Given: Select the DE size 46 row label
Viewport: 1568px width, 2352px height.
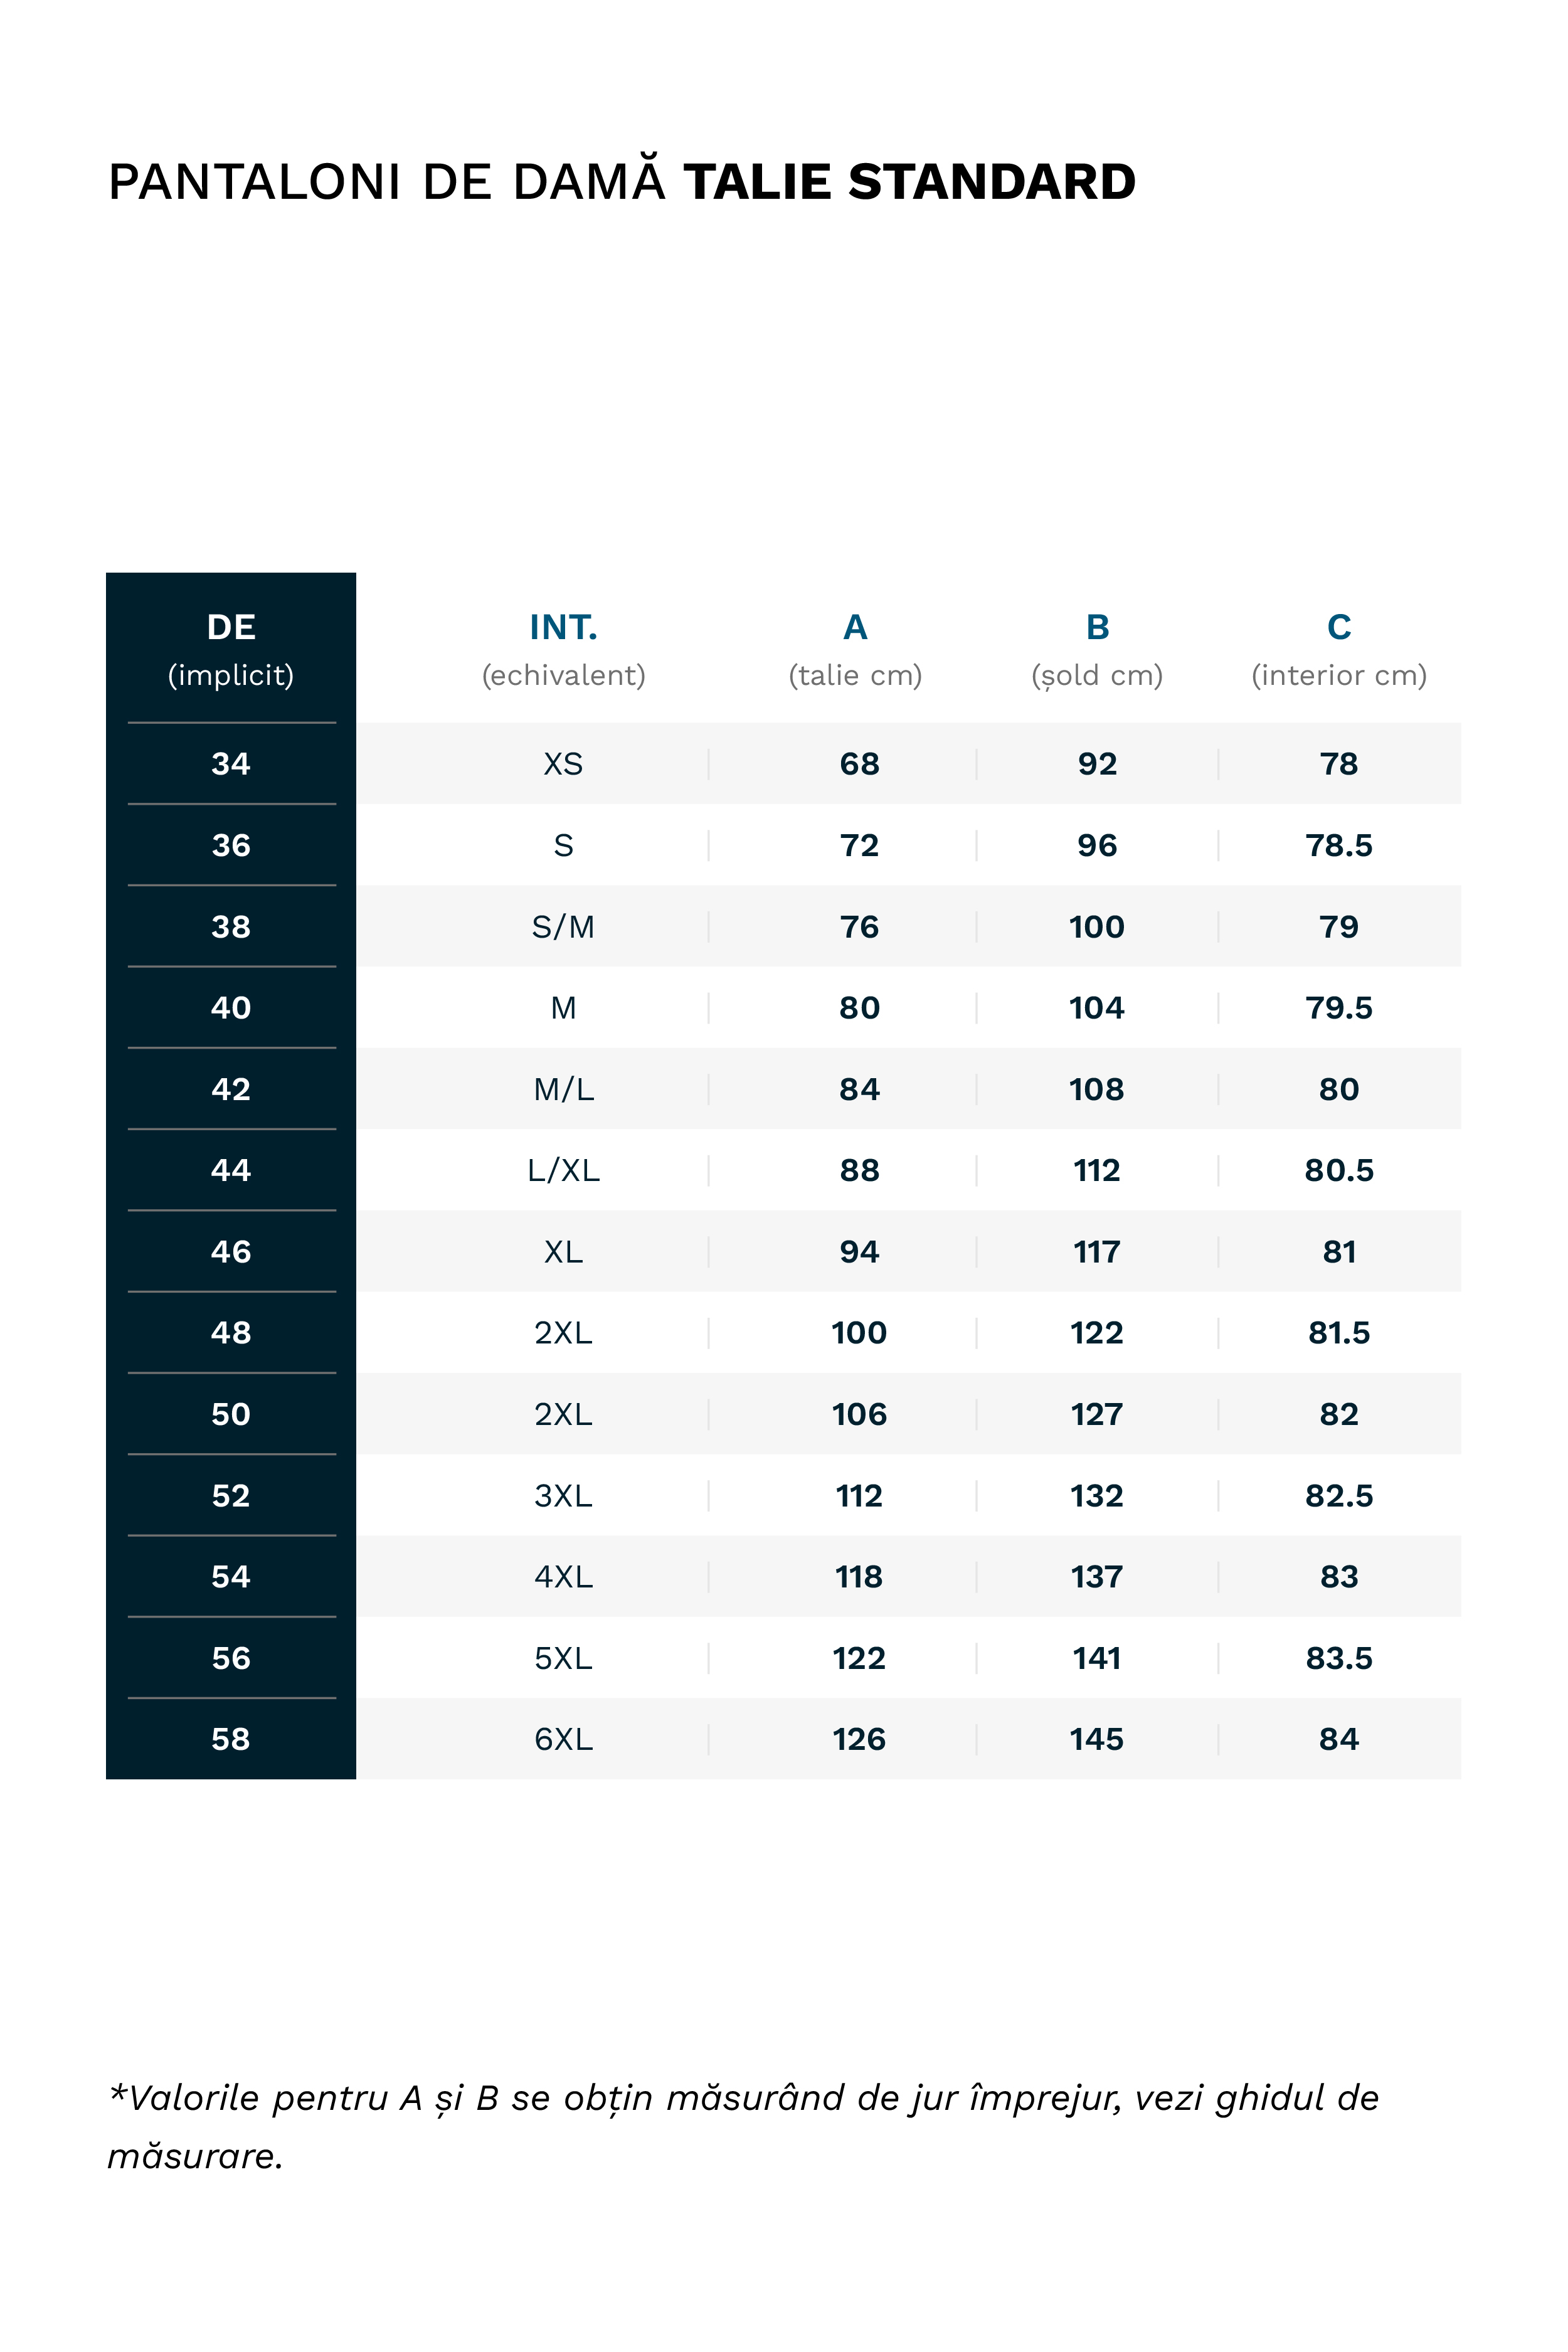Looking at the screenshot, I should [231, 1252].
